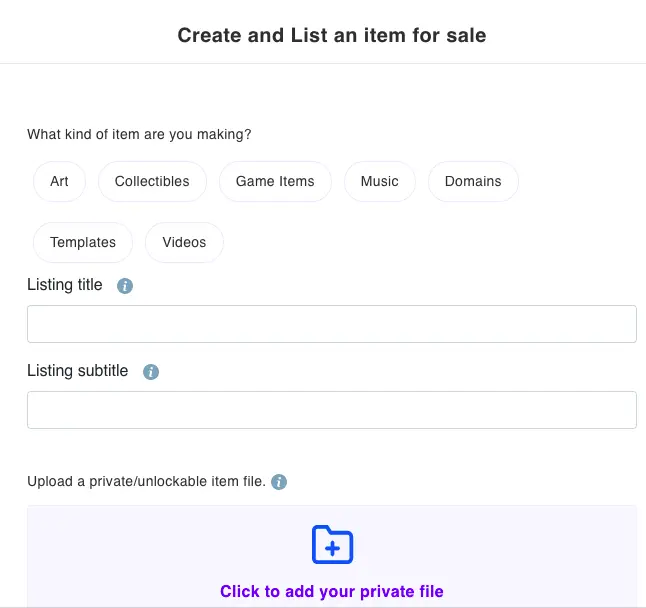646x608 pixels.
Task: Click the 'Listing title' label text
Action: coord(65,285)
